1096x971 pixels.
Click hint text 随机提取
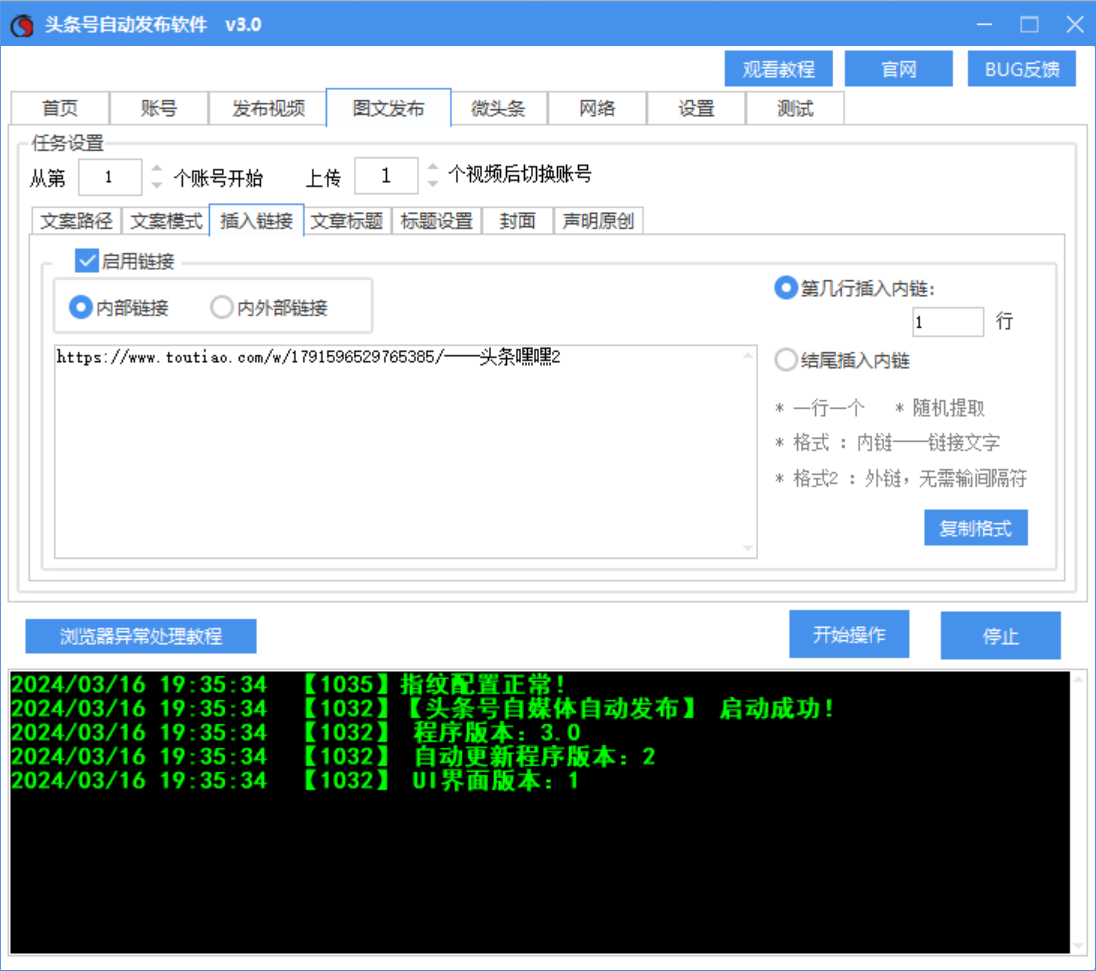click(940, 408)
